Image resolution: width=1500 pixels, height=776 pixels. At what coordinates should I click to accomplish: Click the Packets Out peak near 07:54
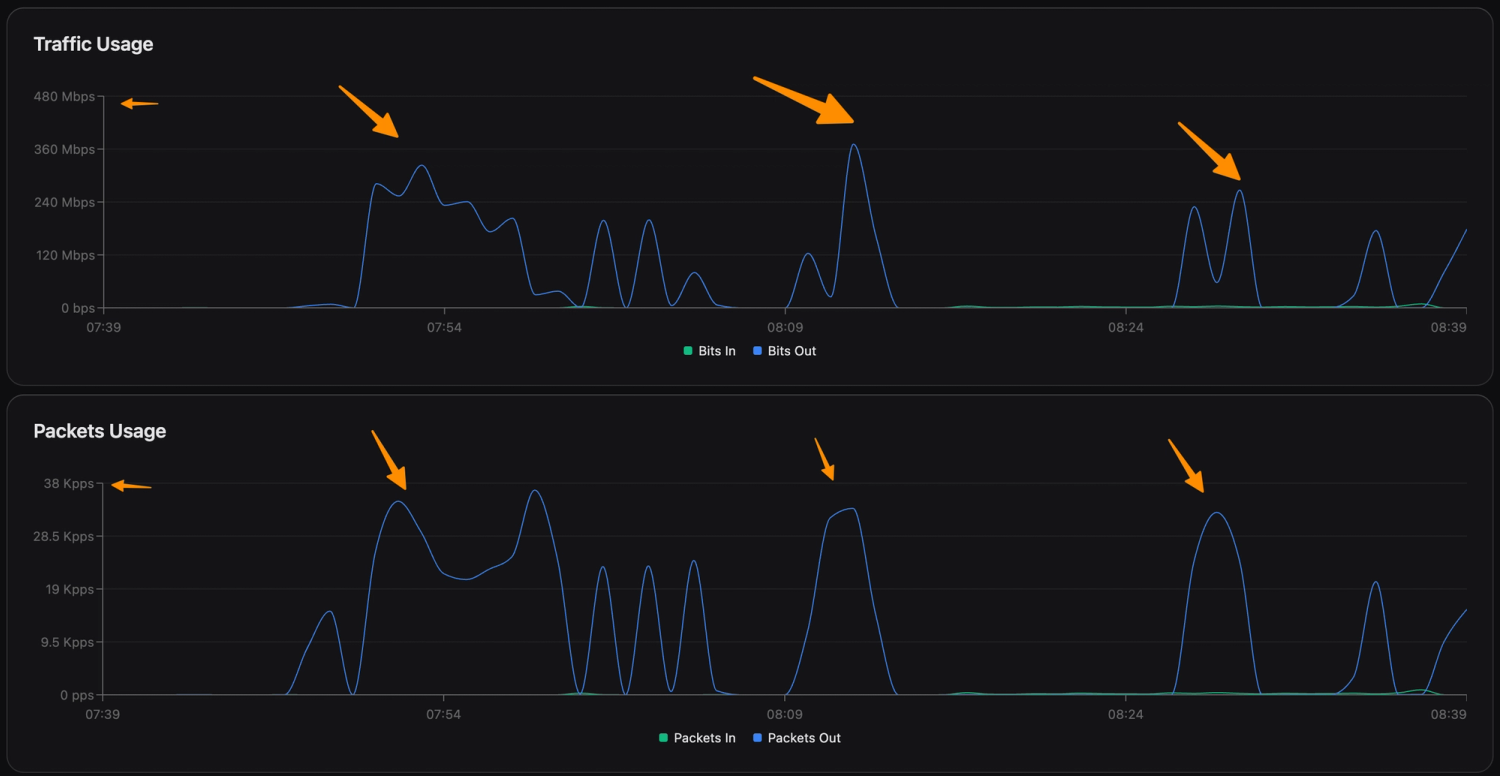[x=398, y=502]
